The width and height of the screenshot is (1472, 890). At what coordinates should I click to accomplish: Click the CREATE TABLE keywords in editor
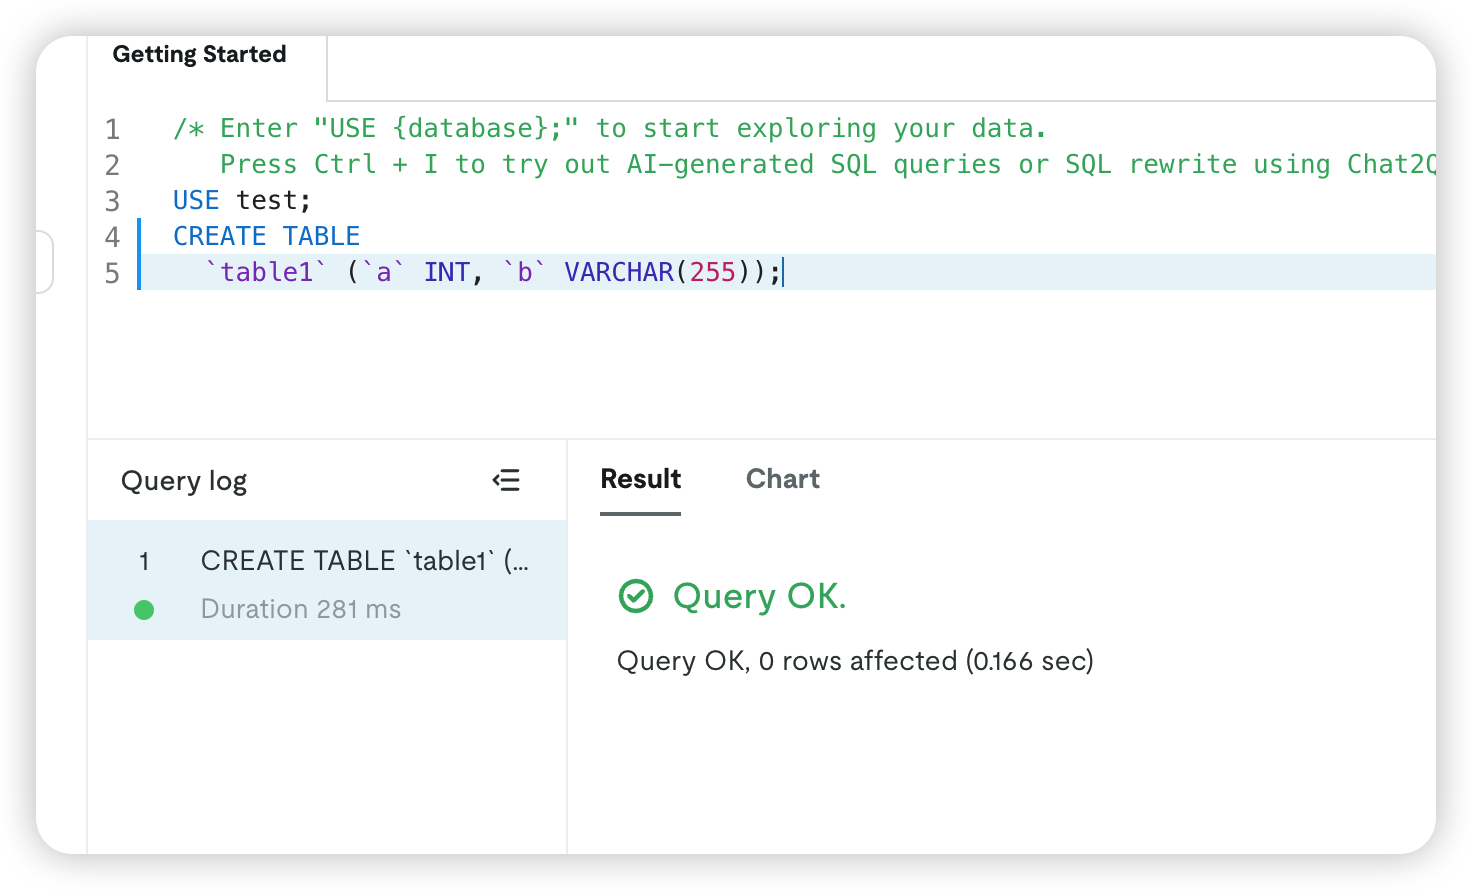point(266,236)
